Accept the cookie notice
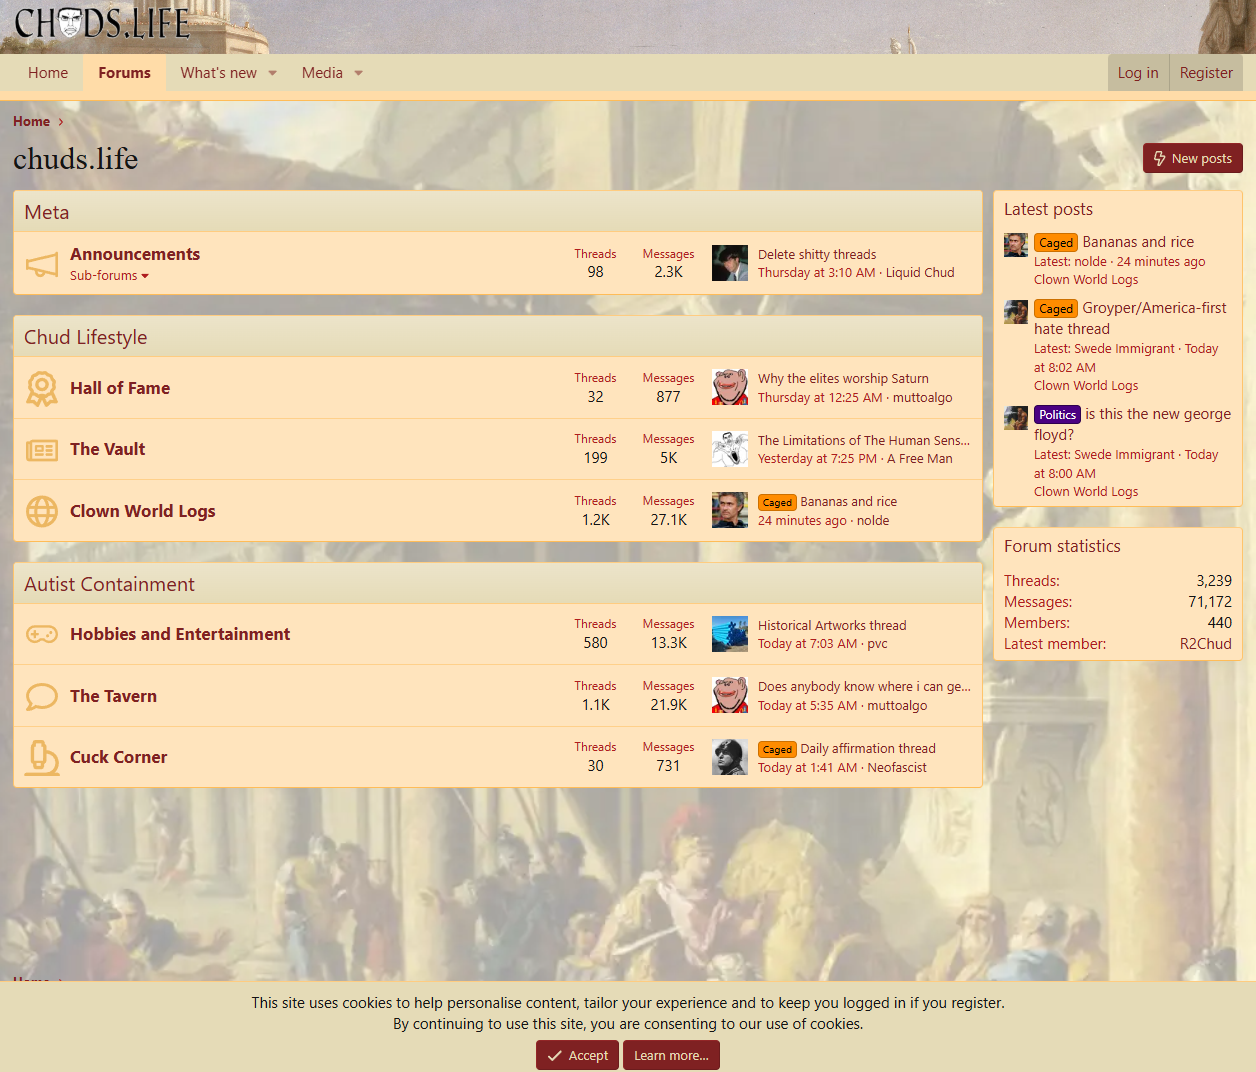 point(577,1055)
